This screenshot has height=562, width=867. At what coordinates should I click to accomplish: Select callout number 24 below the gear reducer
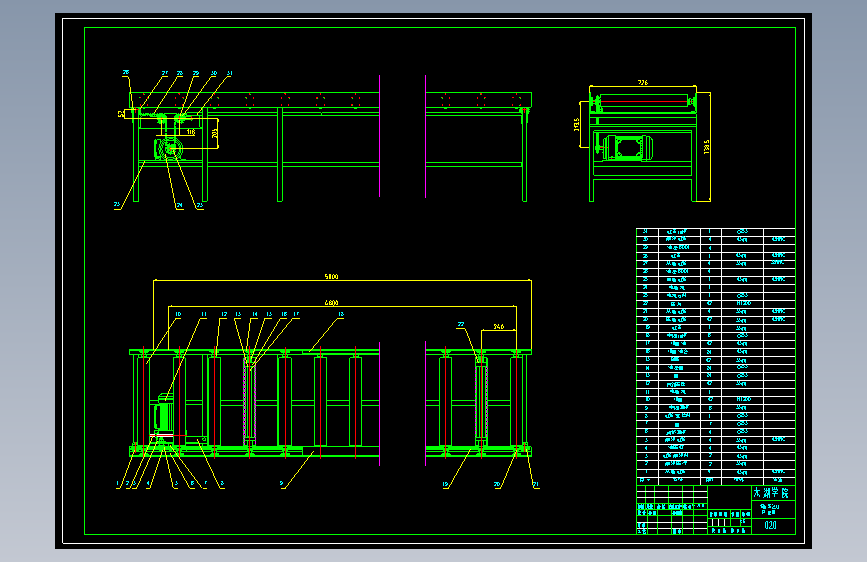(179, 205)
